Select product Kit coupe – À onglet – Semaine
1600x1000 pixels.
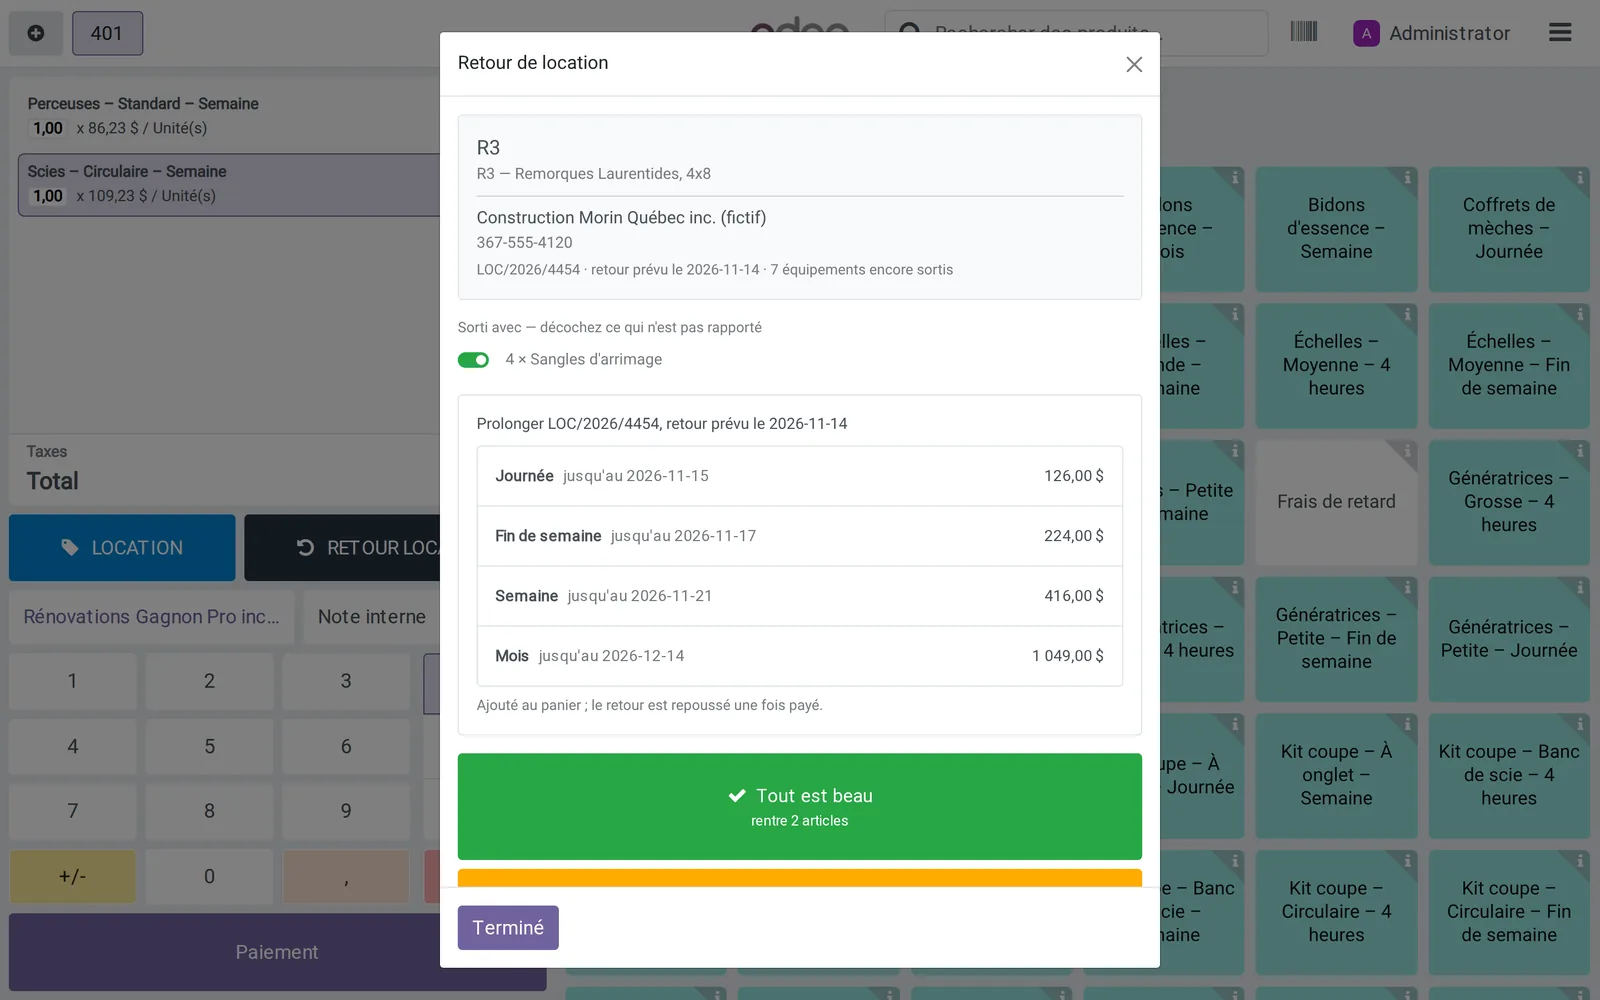(x=1336, y=776)
